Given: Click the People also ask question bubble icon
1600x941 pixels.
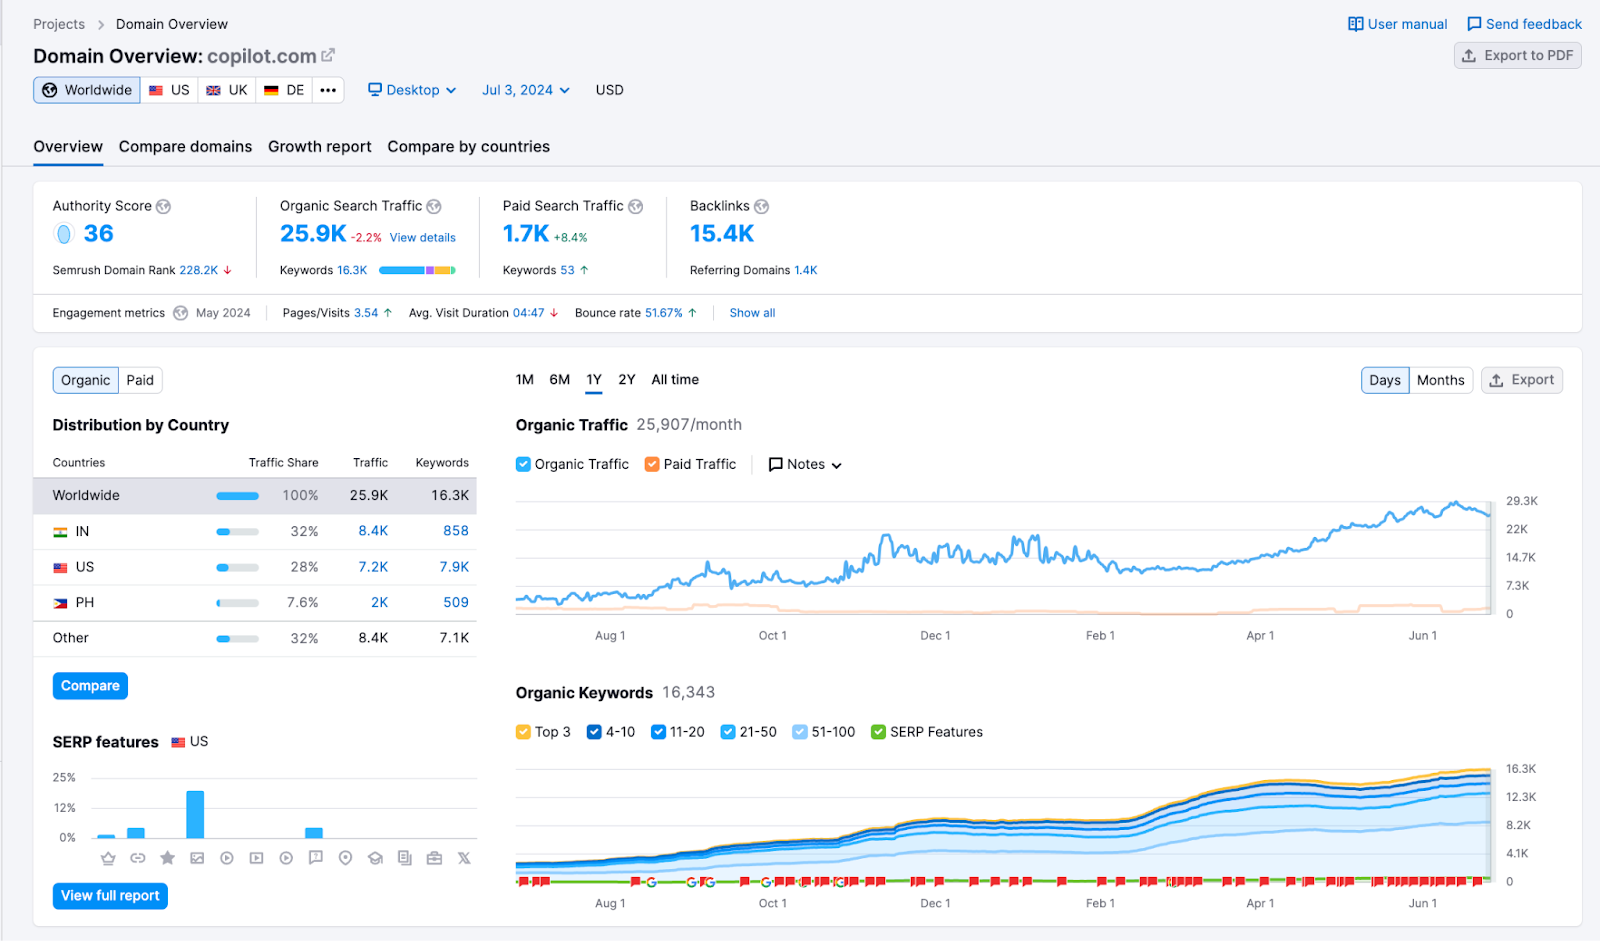Looking at the screenshot, I should tap(316, 857).
